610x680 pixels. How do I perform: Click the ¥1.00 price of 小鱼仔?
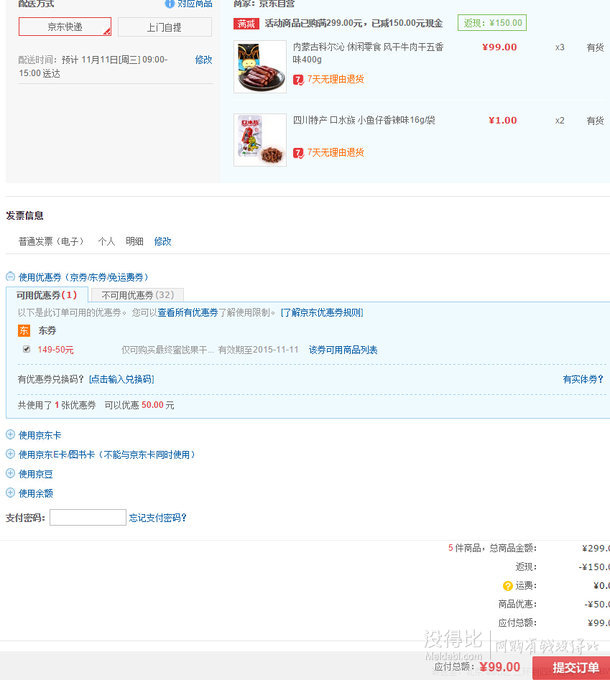[x=503, y=121]
